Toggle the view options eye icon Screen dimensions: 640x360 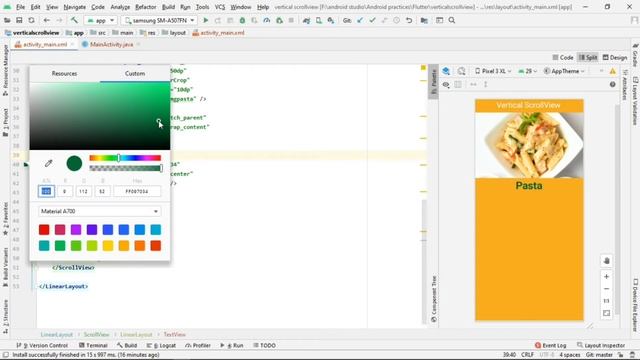tap(446, 84)
